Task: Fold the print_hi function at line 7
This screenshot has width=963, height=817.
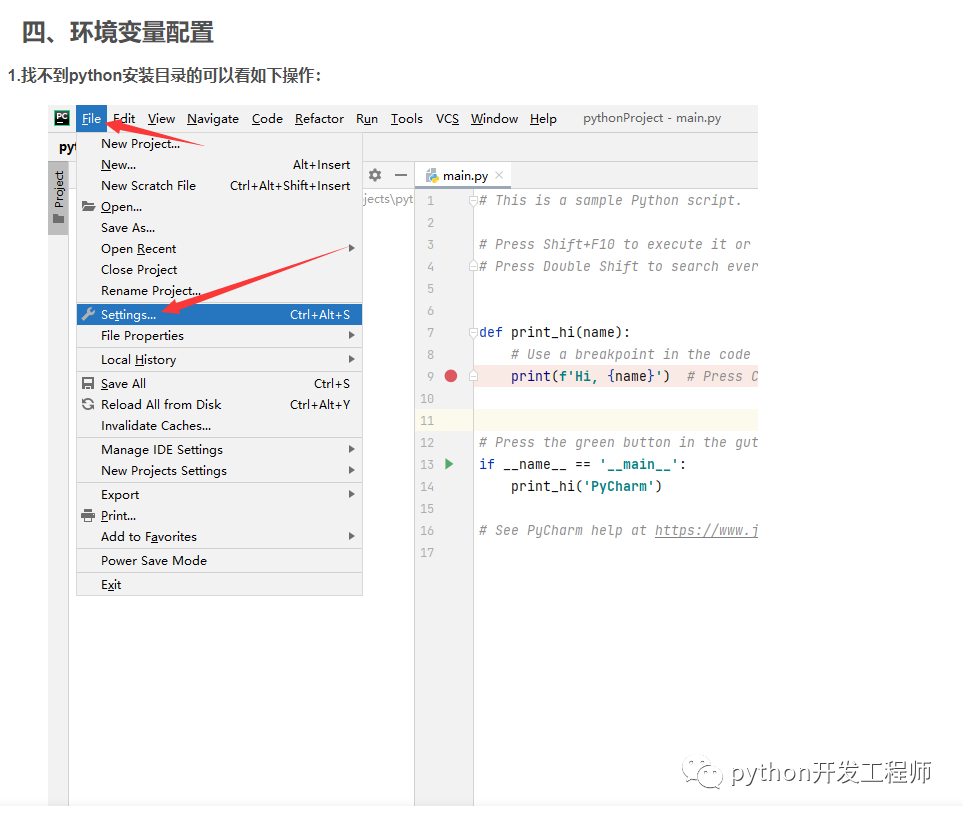Action: point(472,333)
